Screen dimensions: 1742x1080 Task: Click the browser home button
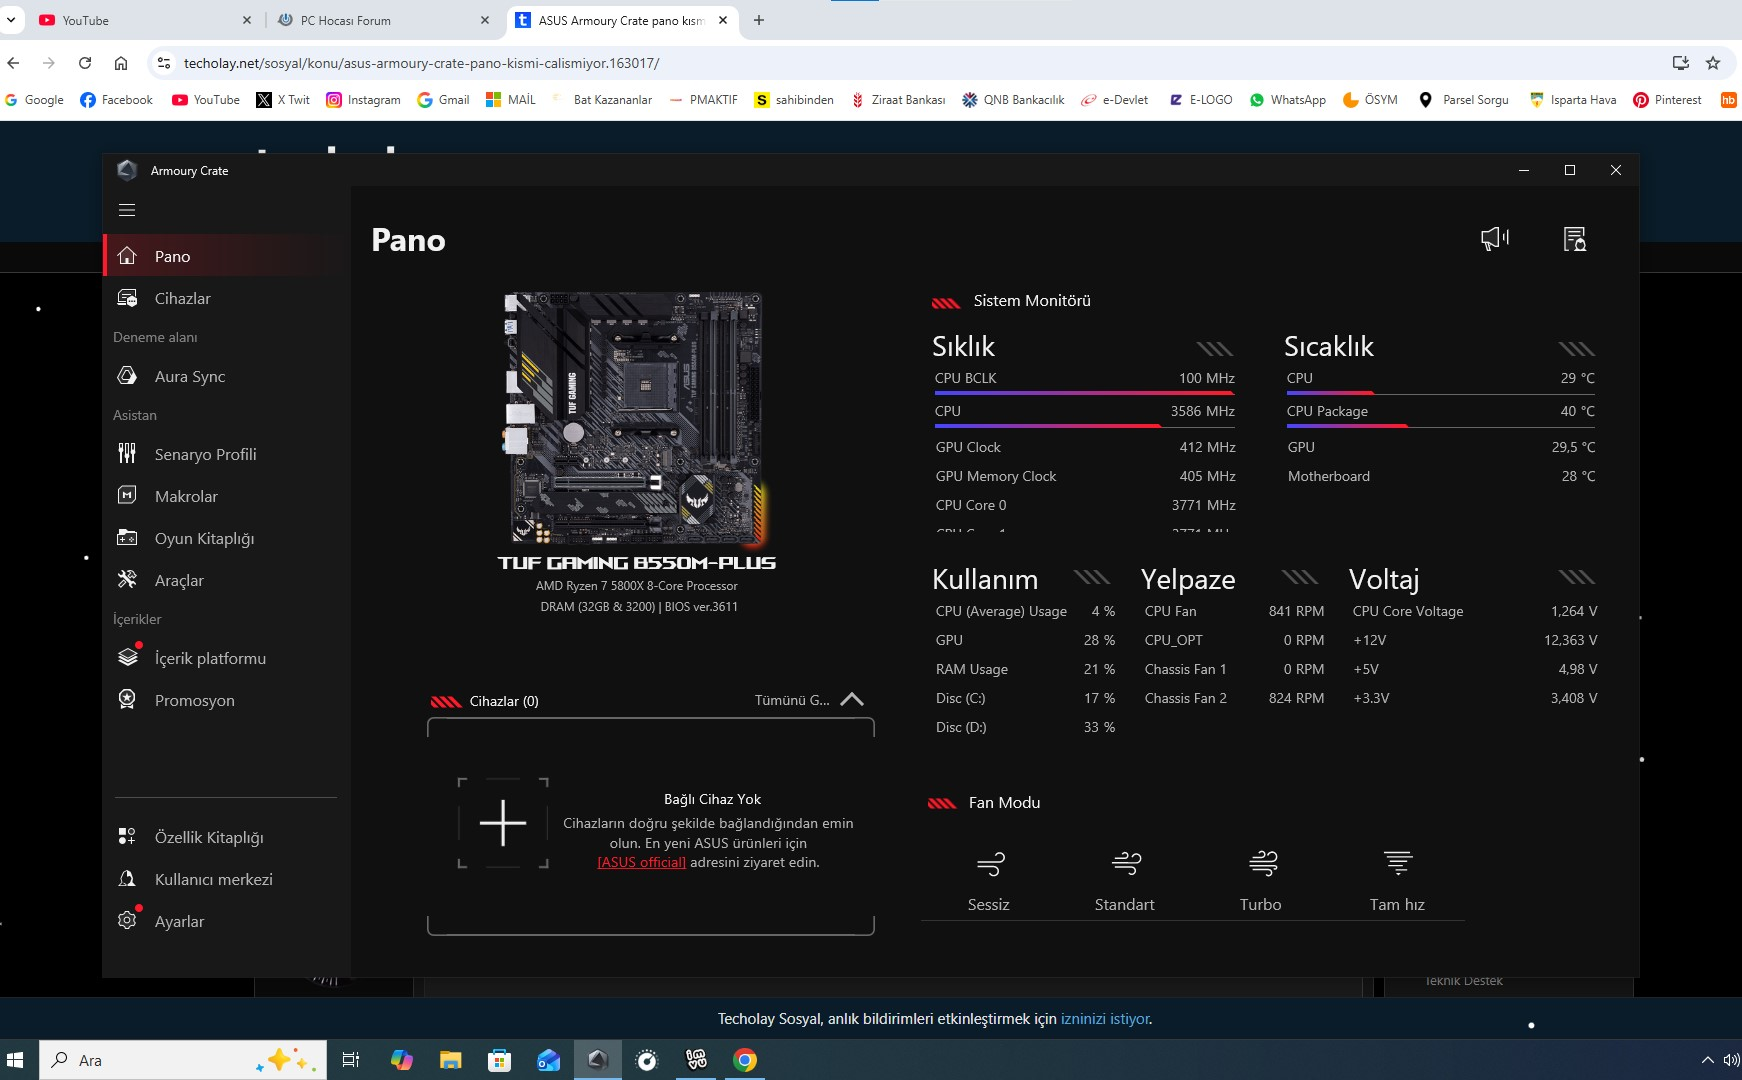pyautogui.click(x=121, y=63)
